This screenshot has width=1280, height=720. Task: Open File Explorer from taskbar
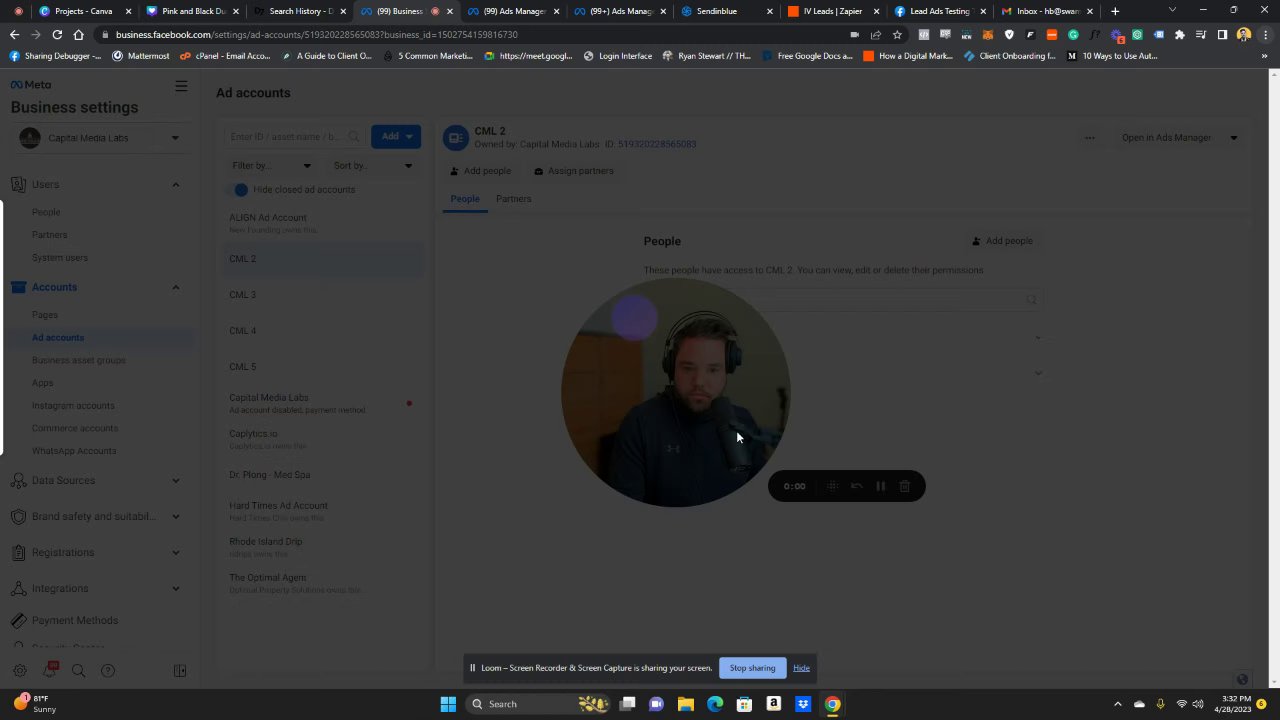click(686, 704)
